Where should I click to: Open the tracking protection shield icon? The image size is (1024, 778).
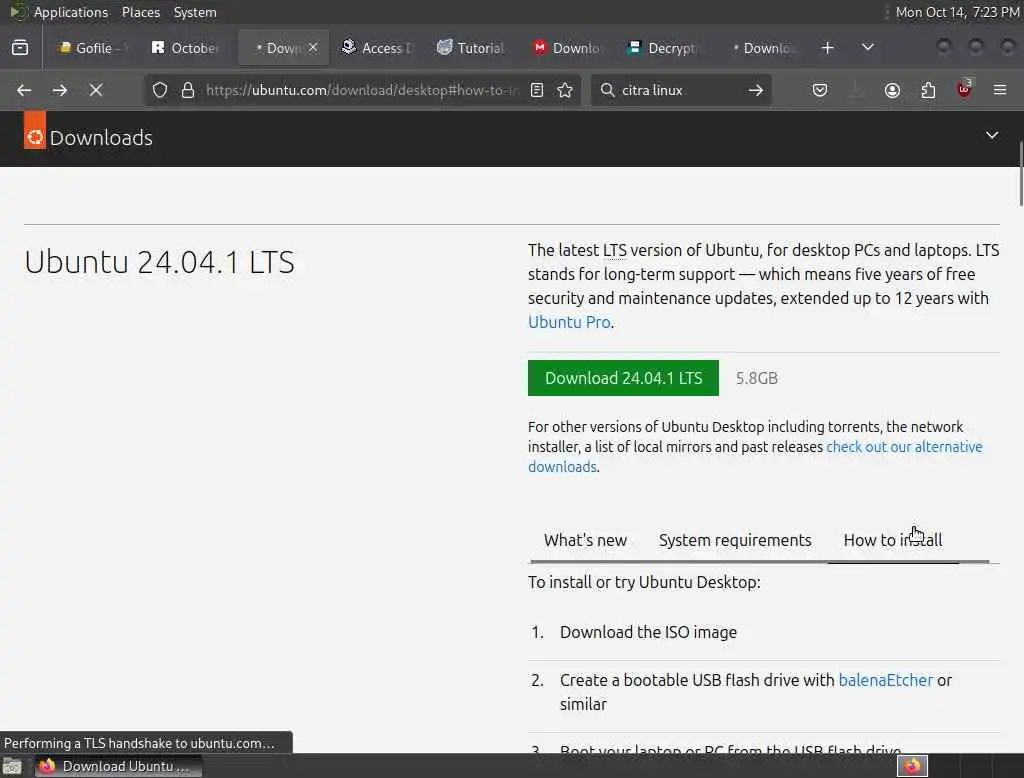(x=160, y=90)
